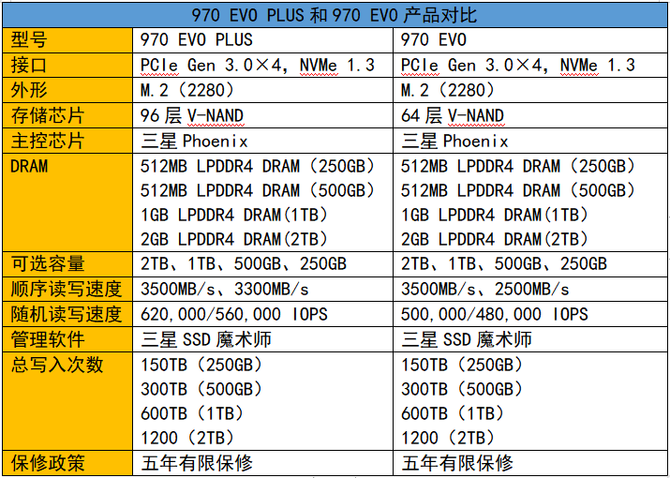This screenshot has height=478, width=670.
Task: Select "300TB (500GB)" in the 970 EVO PLUS column
Action: coord(202,389)
